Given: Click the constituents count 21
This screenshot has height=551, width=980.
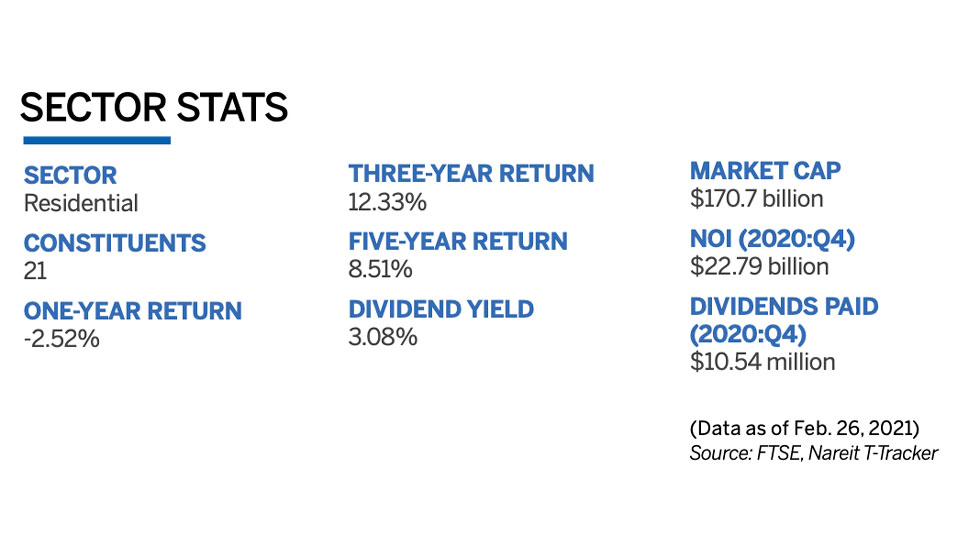Looking at the screenshot, I should [x=35, y=270].
